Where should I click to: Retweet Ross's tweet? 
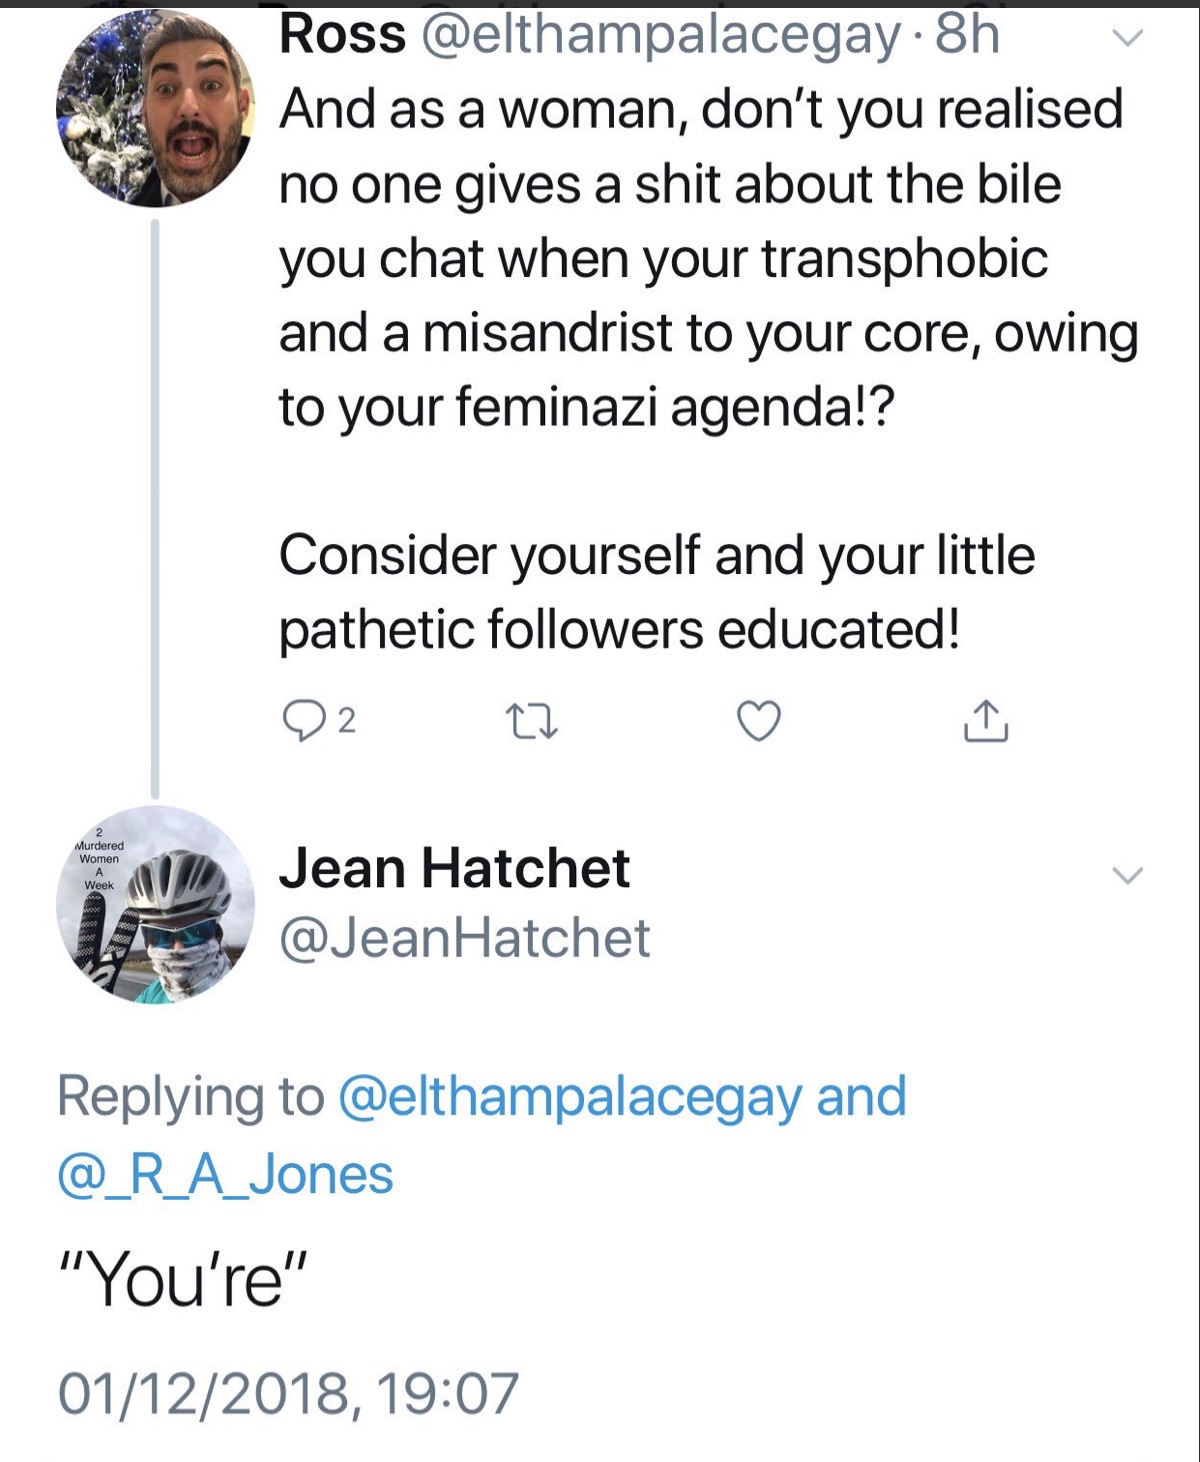pyautogui.click(x=531, y=721)
